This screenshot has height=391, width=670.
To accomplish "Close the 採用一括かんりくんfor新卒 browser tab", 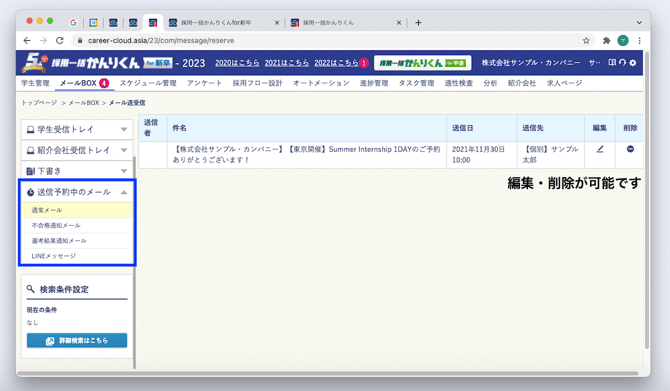I will click(277, 23).
